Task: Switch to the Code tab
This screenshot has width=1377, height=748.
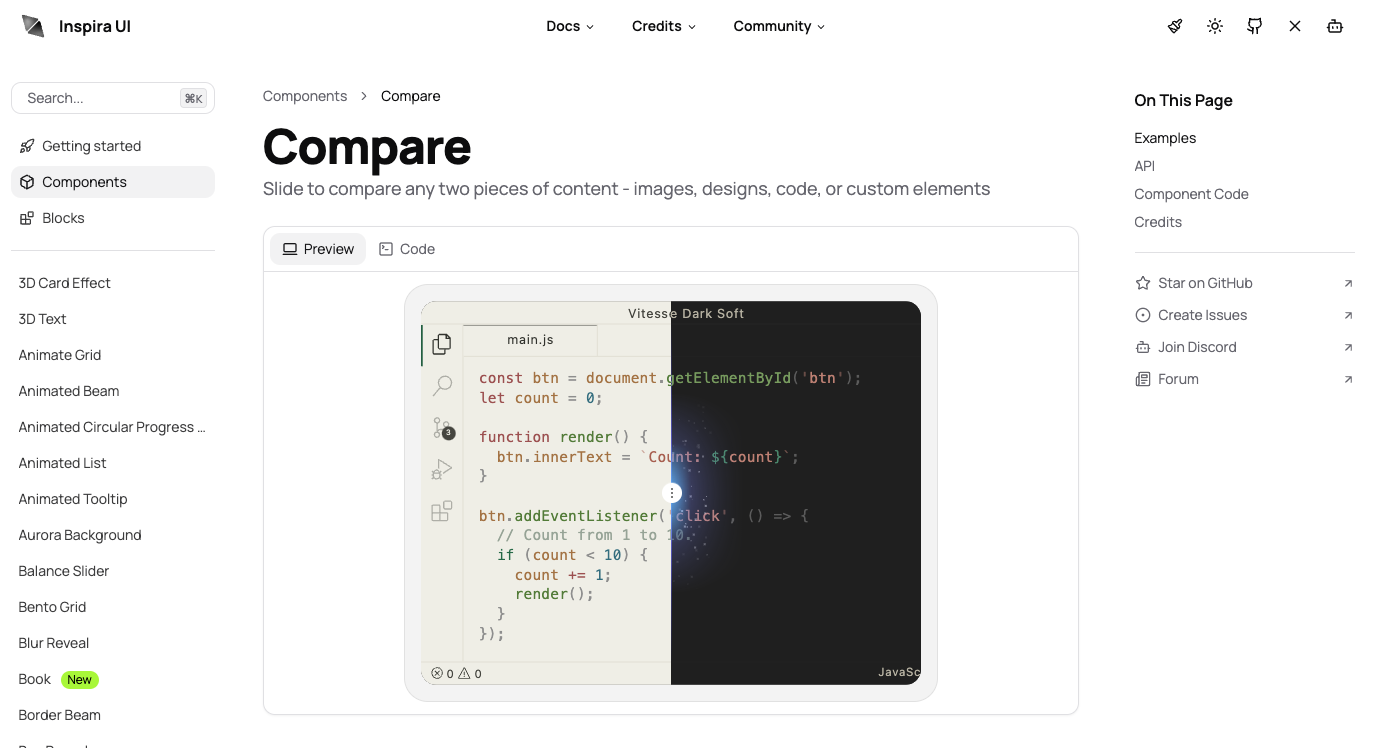Action: point(407,249)
